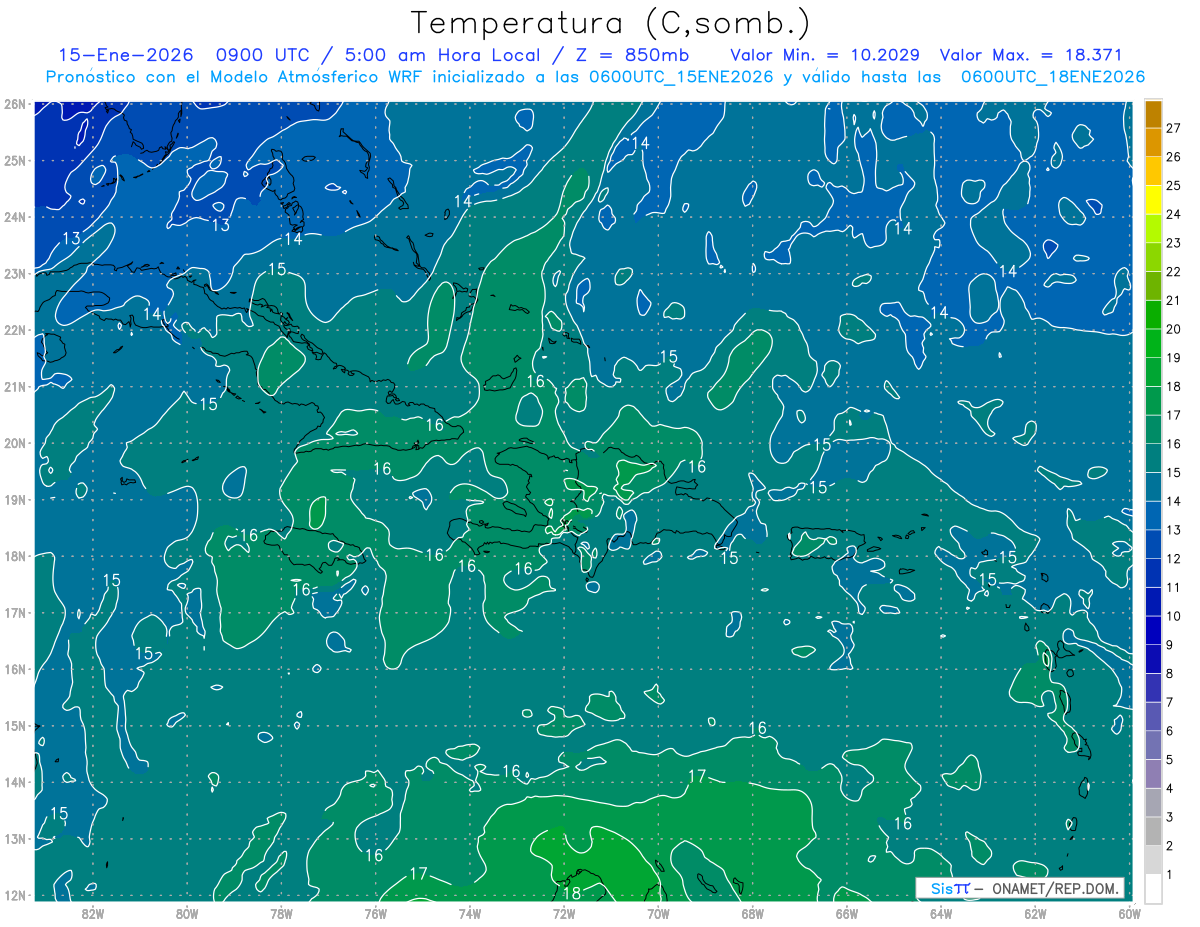Click the SisTT logo in credit box
This screenshot has height=927, width=1200.
pos(950,888)
